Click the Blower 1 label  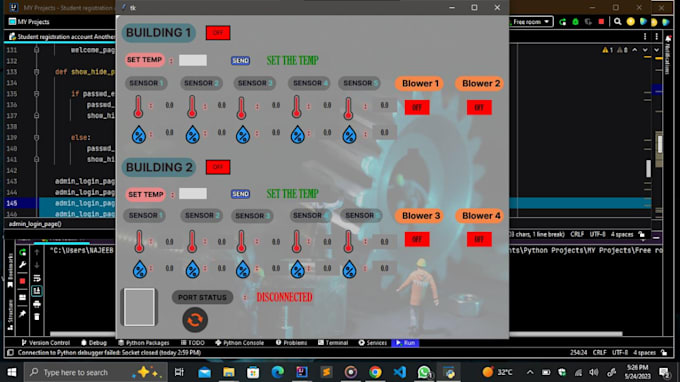(420, 83)
